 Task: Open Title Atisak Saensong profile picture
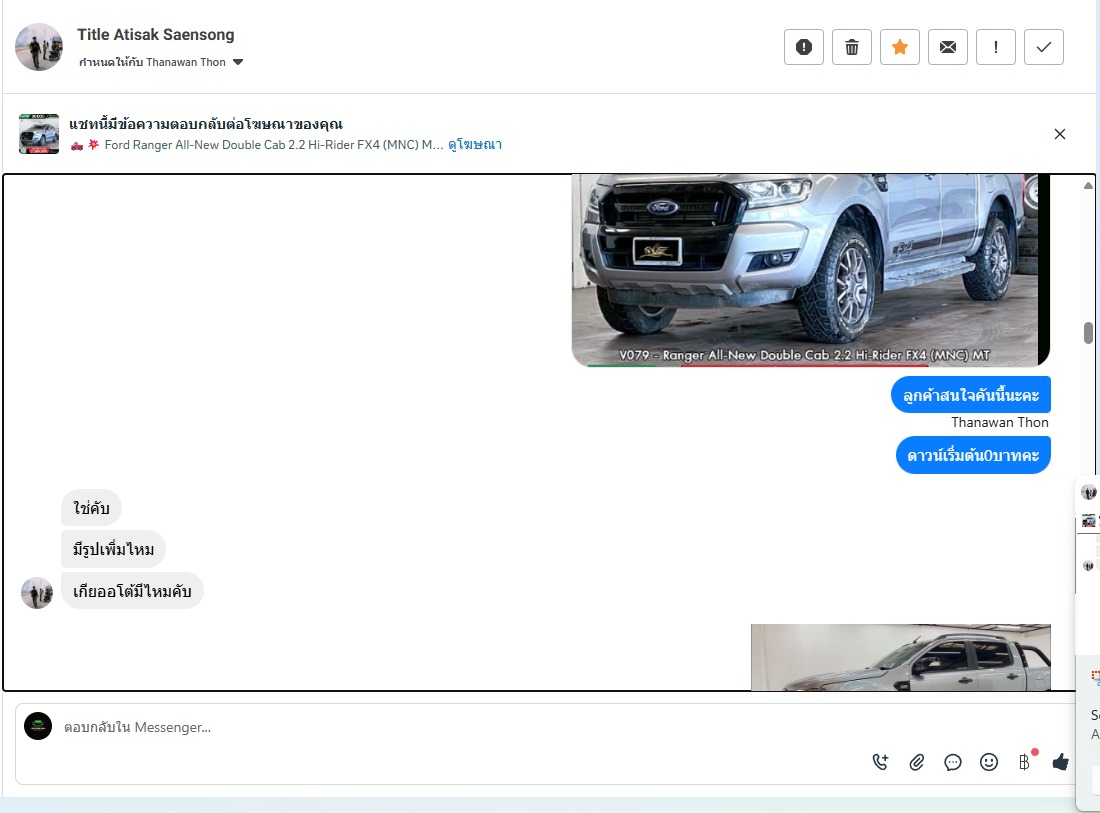[x=39, y=47]
